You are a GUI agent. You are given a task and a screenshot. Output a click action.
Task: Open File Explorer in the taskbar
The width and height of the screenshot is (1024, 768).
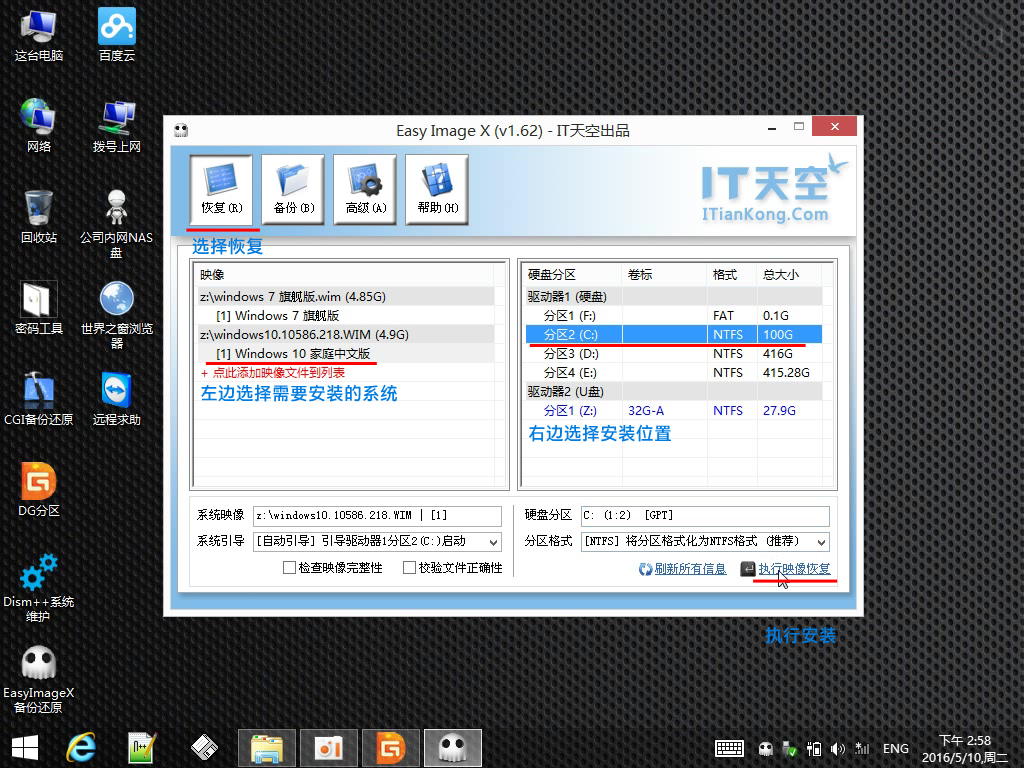pos(267,748)
